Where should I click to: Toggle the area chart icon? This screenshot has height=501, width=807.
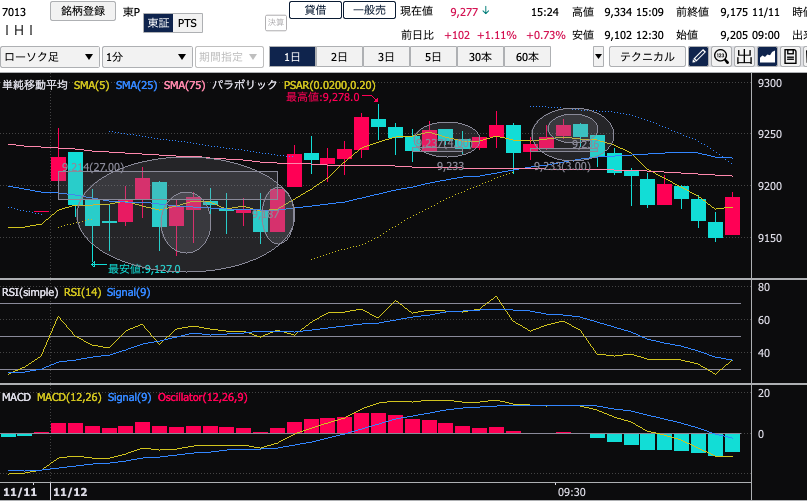click(767, 57)
